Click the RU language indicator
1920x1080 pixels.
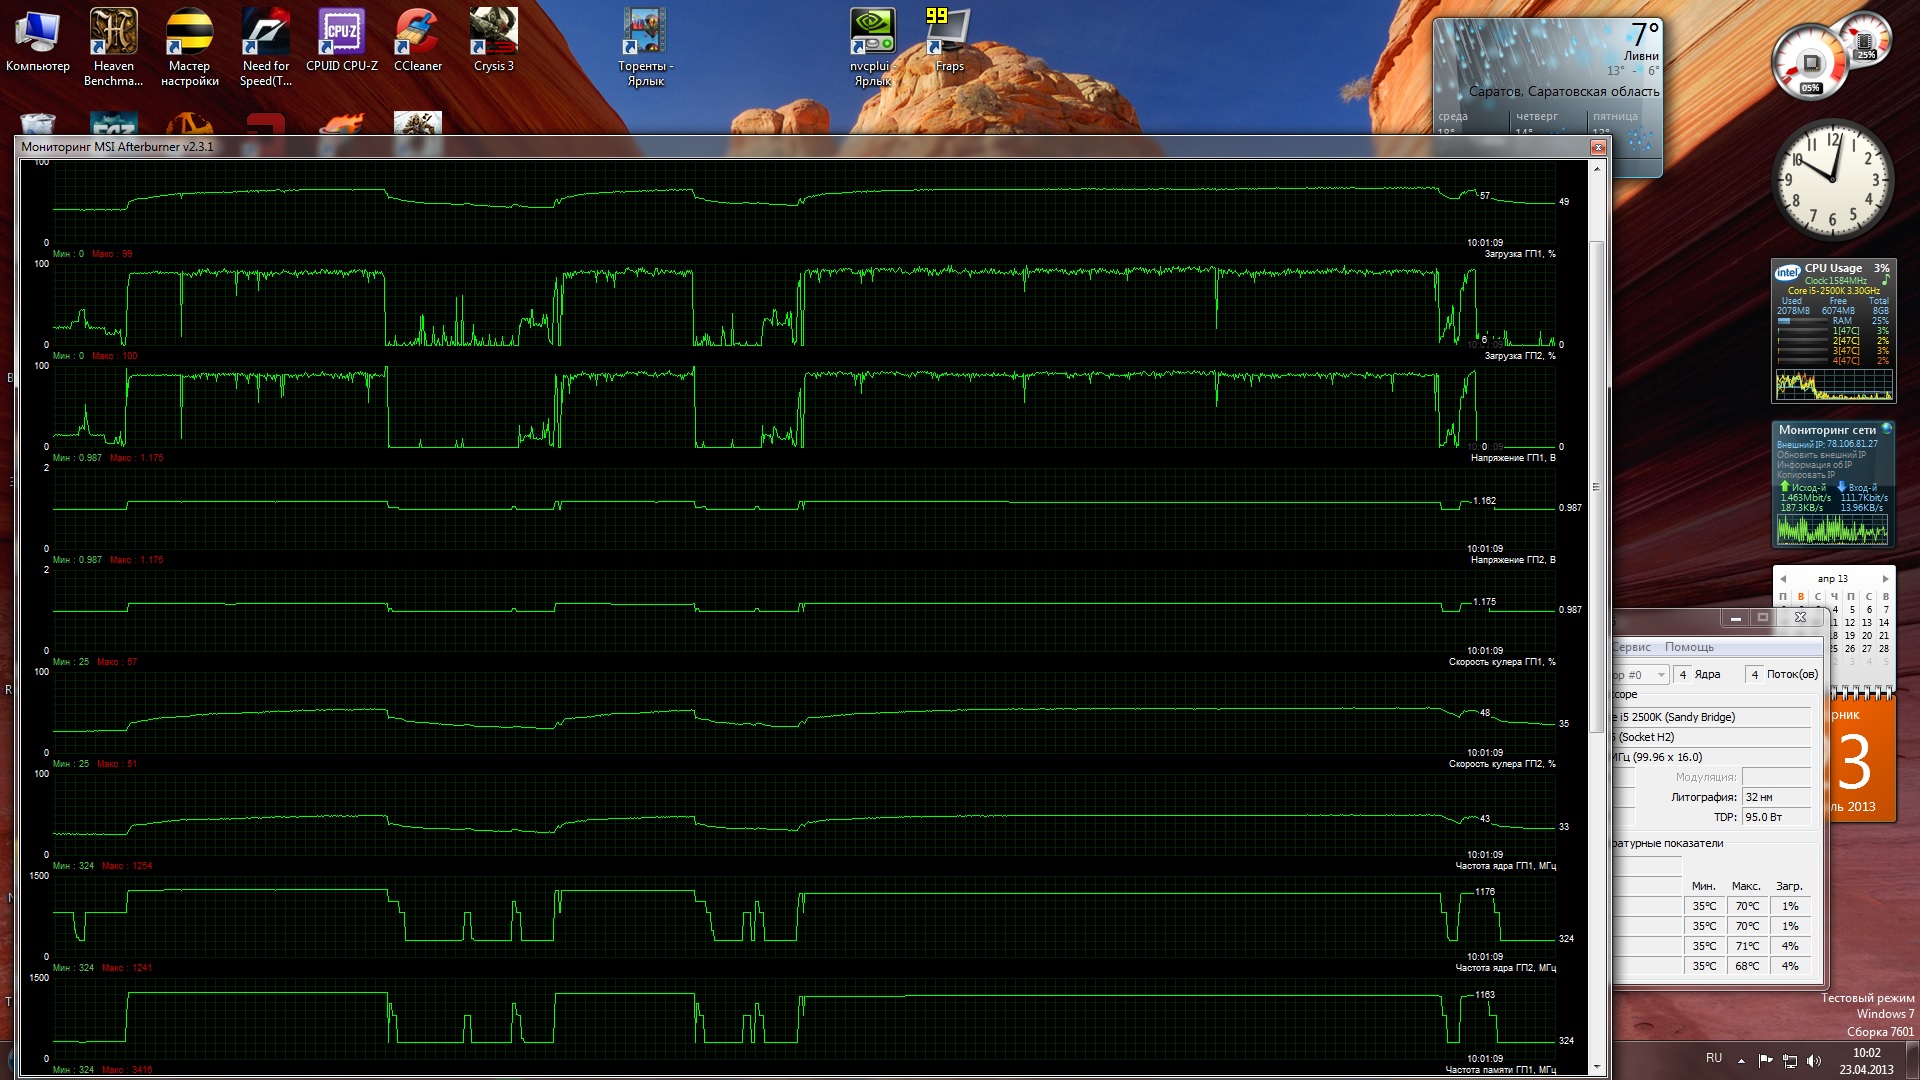[x=1713, y=1058]
